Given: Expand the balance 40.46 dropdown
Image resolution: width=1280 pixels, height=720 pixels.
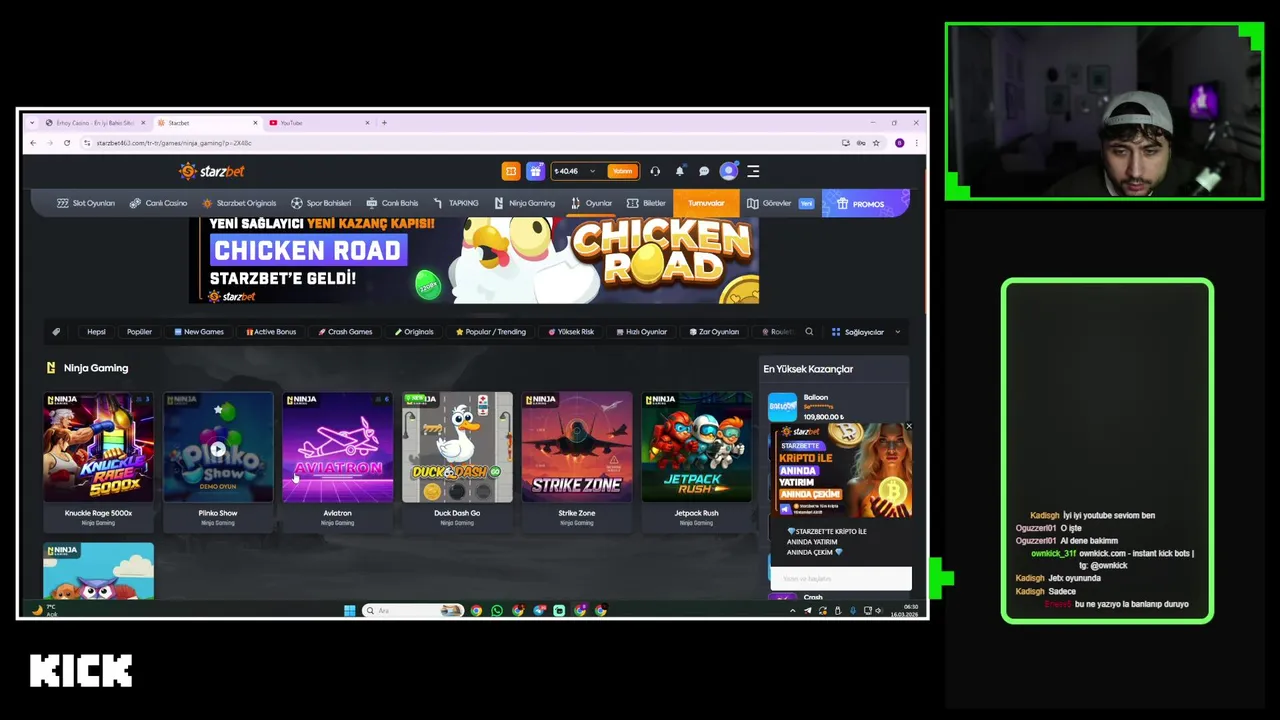Looking at the screenshot, I should tap(592, 171).
